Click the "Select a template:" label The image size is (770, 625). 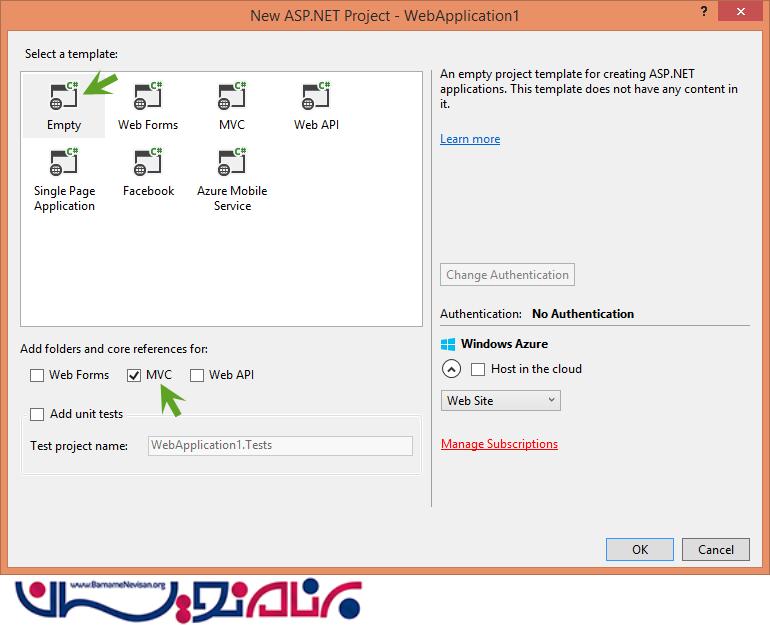[71, 54]
